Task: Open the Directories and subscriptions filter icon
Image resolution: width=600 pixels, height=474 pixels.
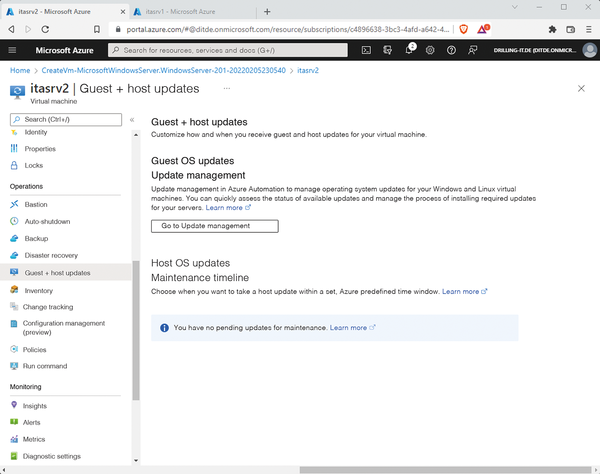Action: tap(388, 50)
